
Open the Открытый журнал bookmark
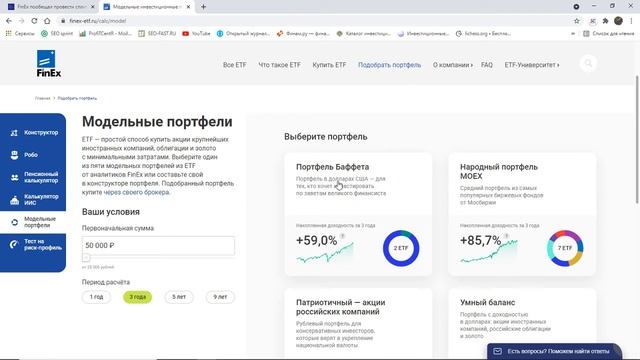pyautogui.click(x=243, y=33)
